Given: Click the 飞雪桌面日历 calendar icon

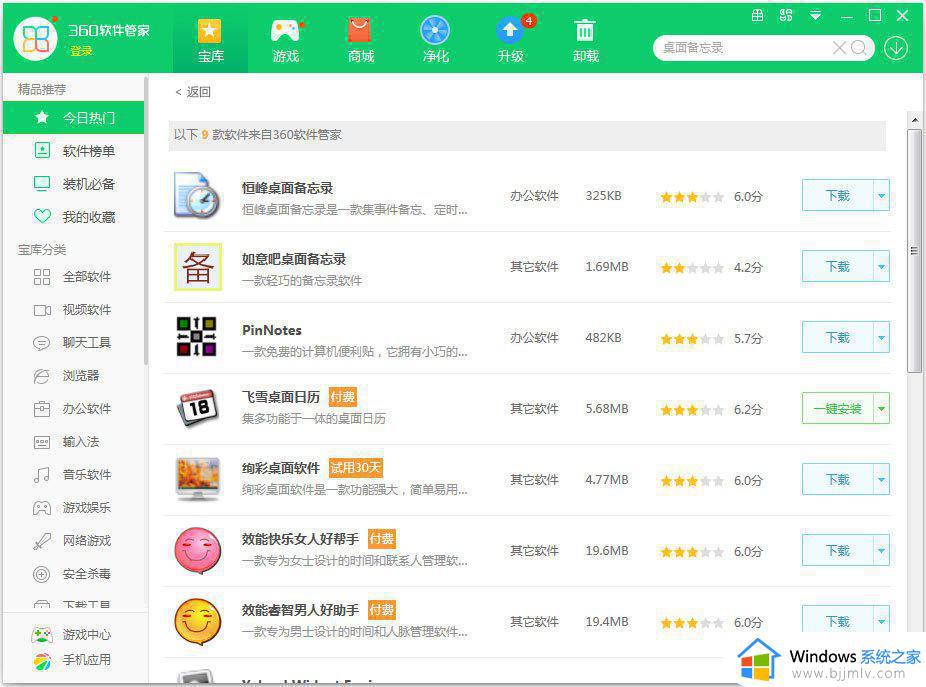Looking at the screenshot, I should coord(197,408).
